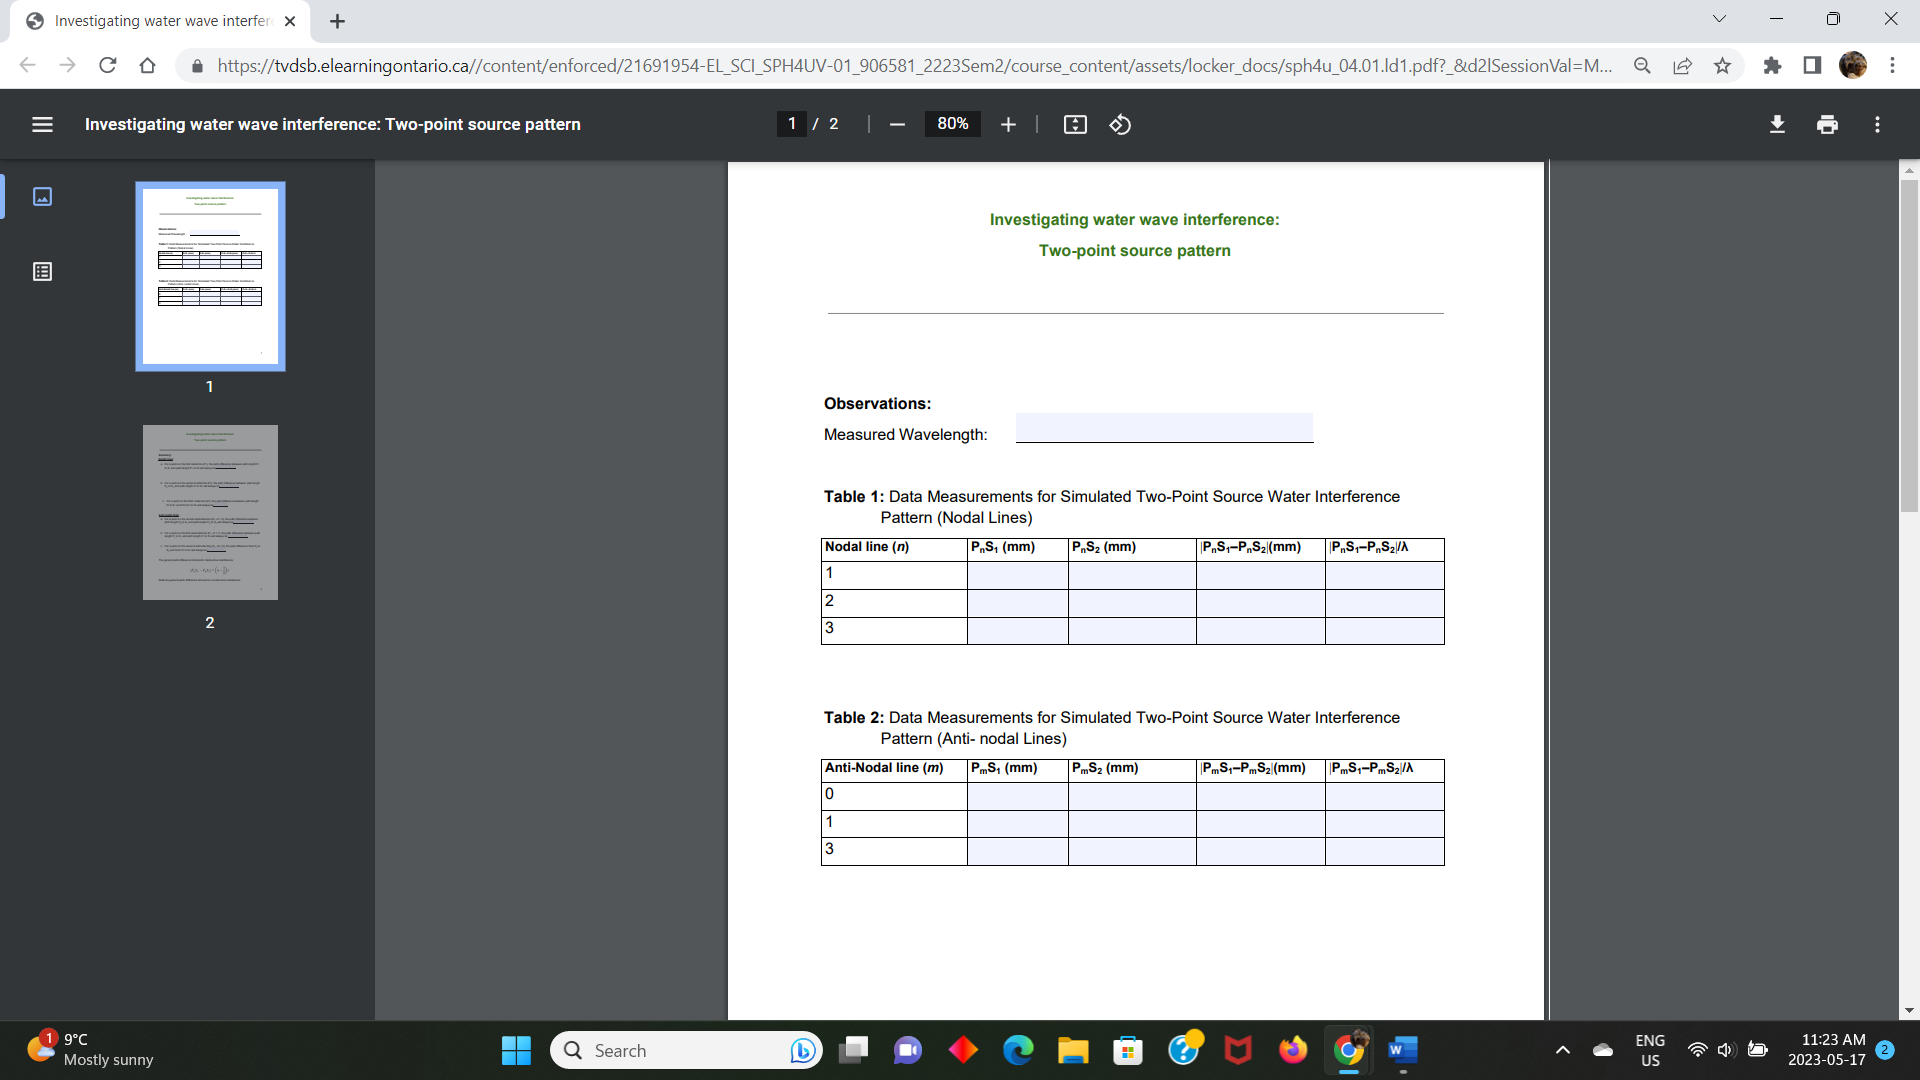
Task: Zoom in using the plus button
Action: click(1008, 124)
